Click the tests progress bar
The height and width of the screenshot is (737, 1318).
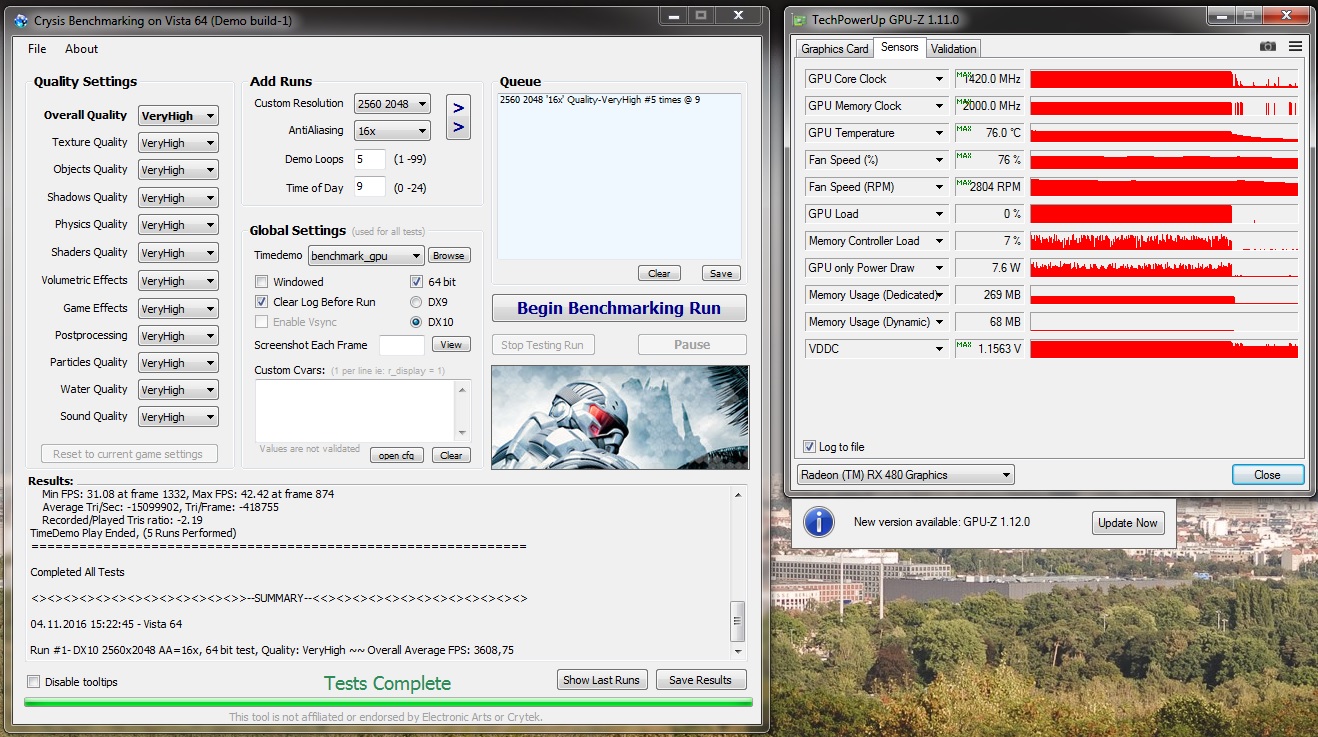388,703
